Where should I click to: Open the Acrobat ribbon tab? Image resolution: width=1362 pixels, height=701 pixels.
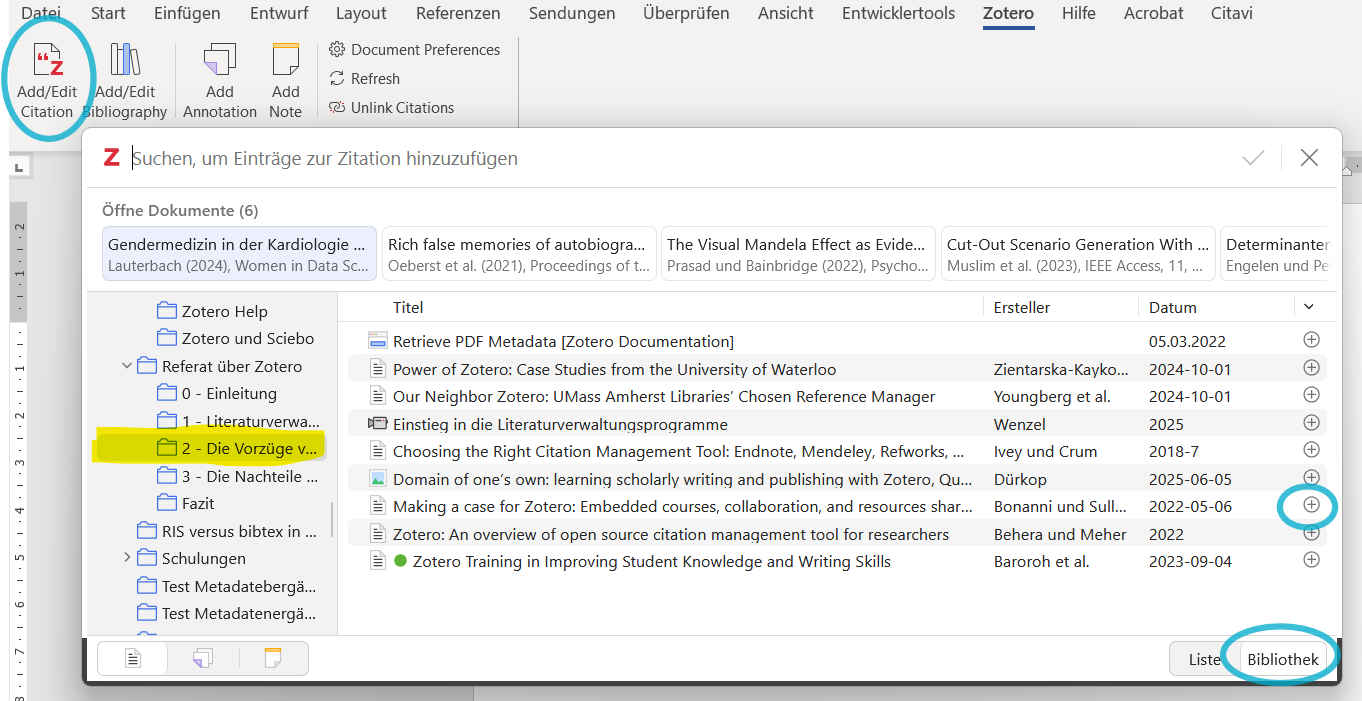pos(1153,13)
